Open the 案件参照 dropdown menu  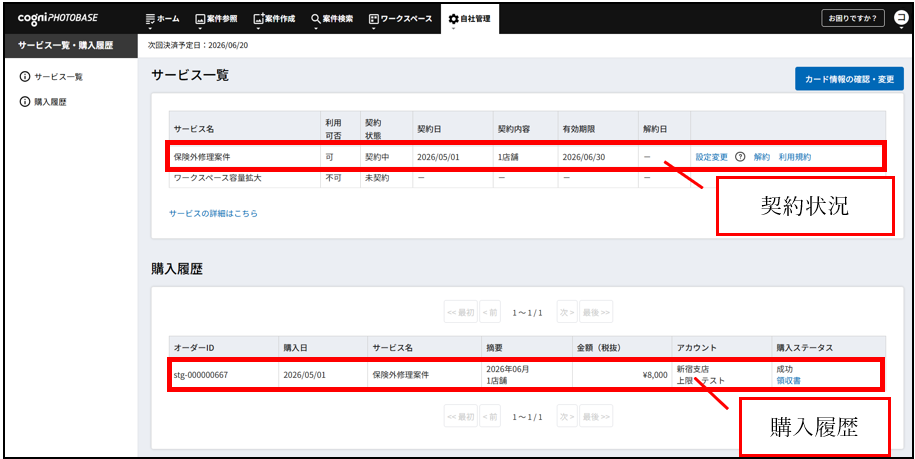tap(215, 19)
